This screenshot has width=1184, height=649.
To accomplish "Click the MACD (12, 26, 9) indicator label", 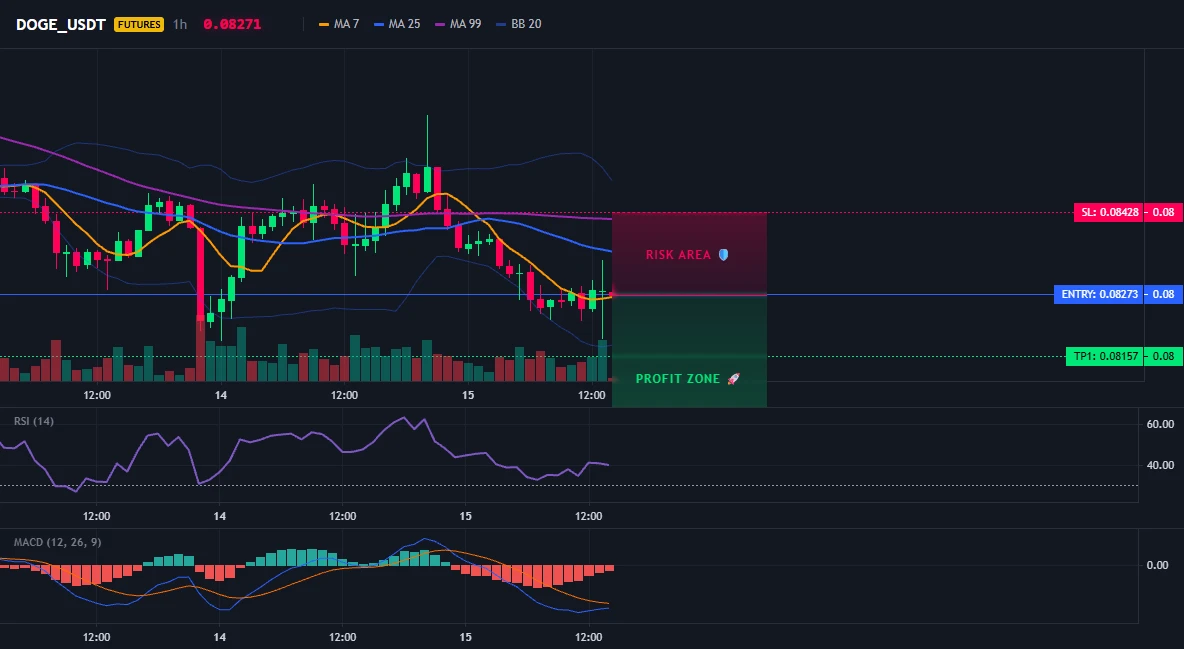I will coord(57,542).
